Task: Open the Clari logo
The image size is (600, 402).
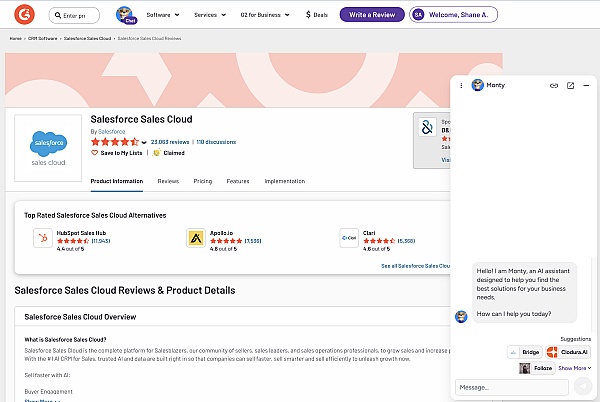Action: click(x=349, y=238)
